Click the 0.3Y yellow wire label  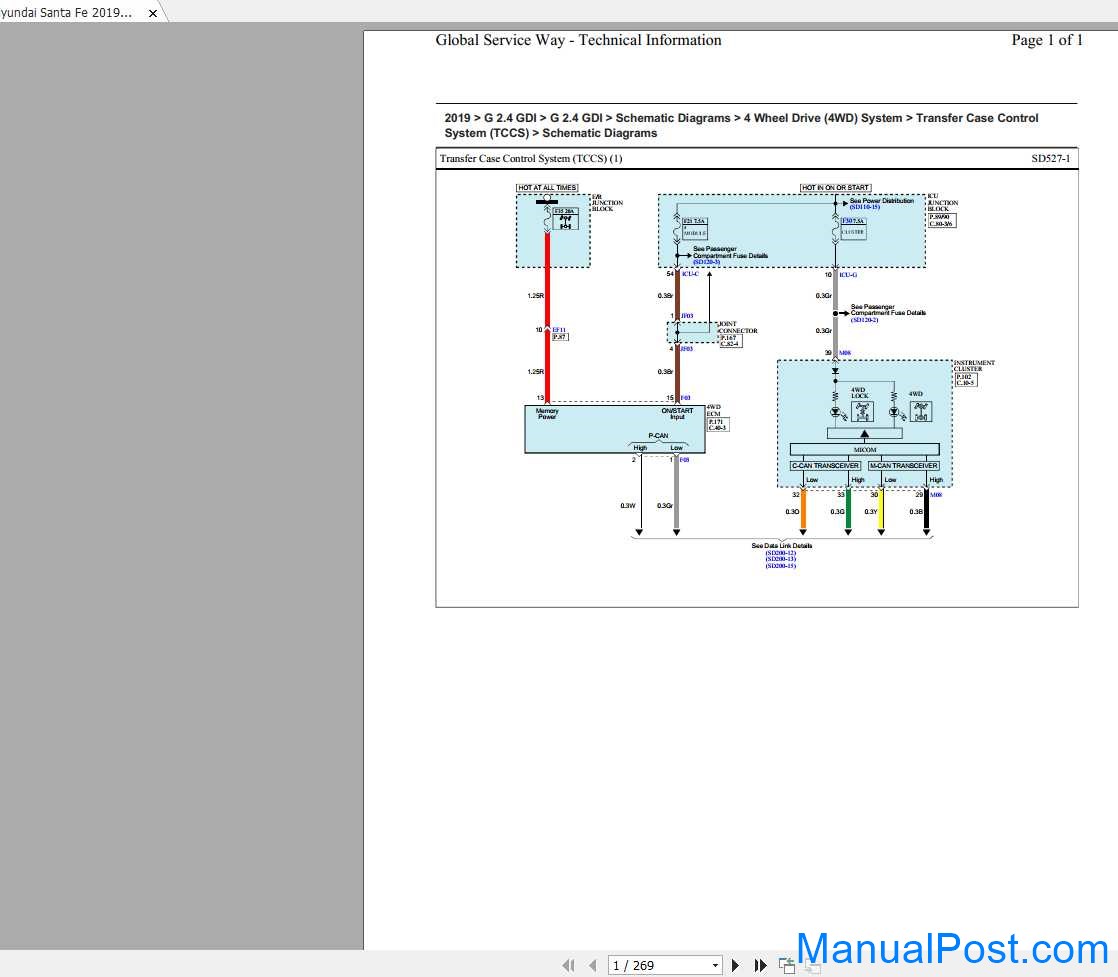(x=871, y=511)
